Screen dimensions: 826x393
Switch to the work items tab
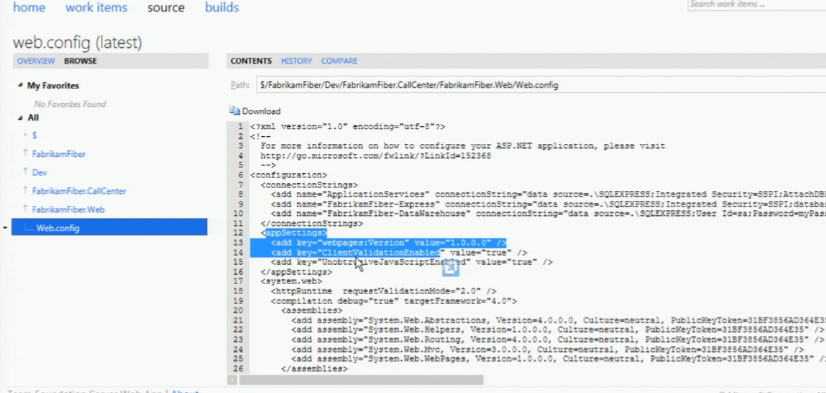(96, 7)
